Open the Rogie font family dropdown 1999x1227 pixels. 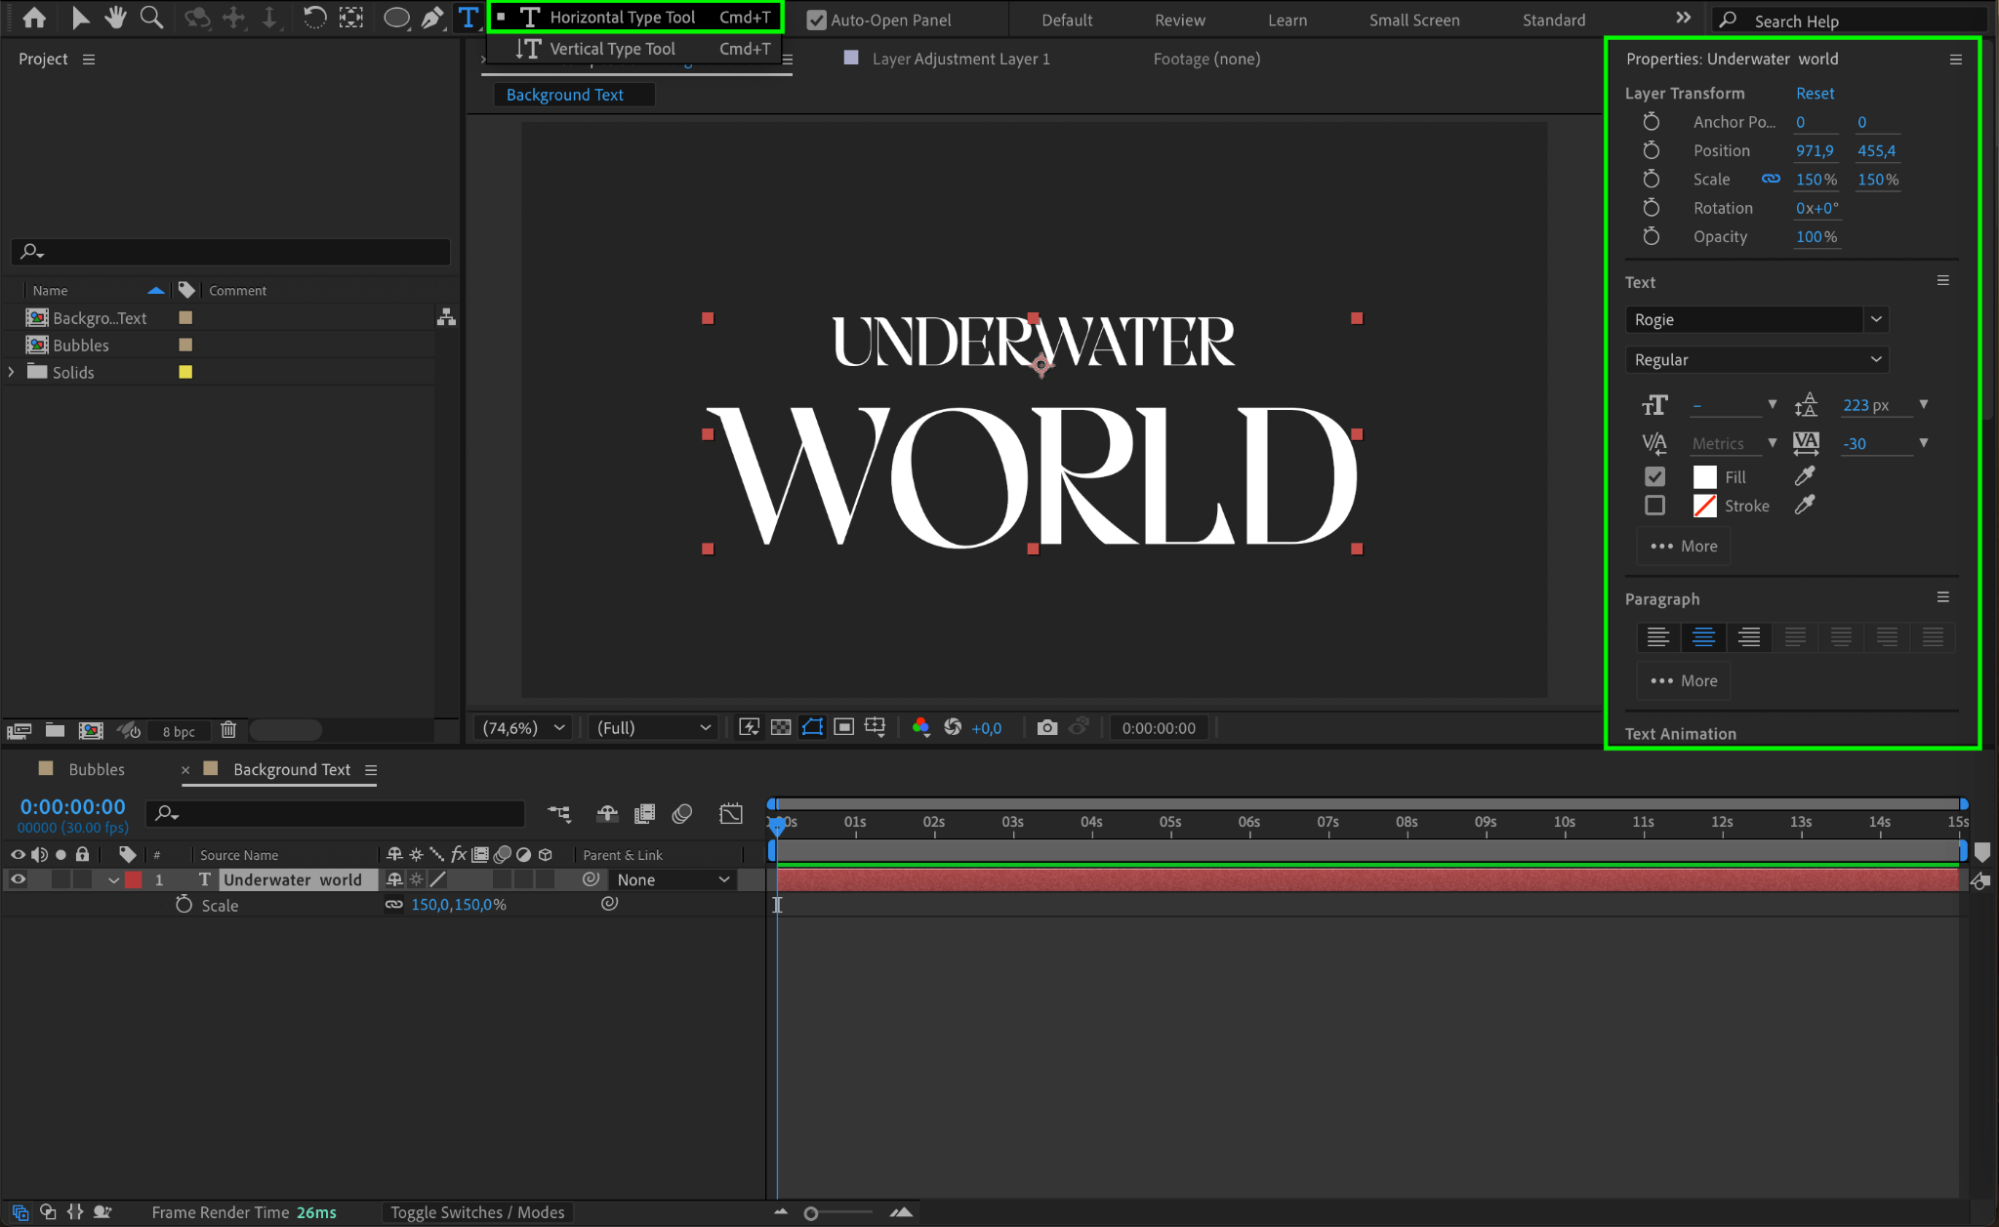point(1756,319)
